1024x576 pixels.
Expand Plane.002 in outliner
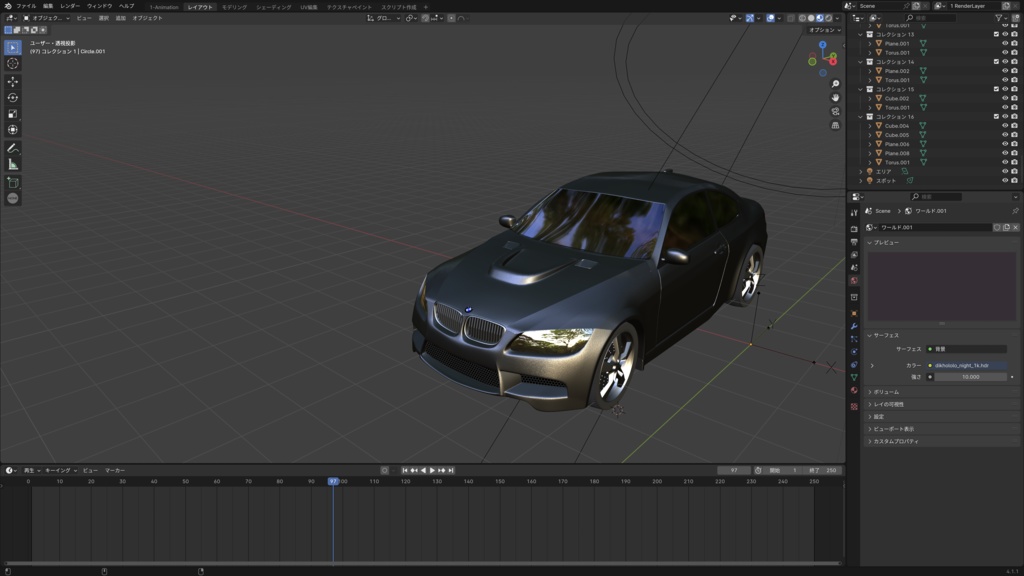[x=870, y=71]
